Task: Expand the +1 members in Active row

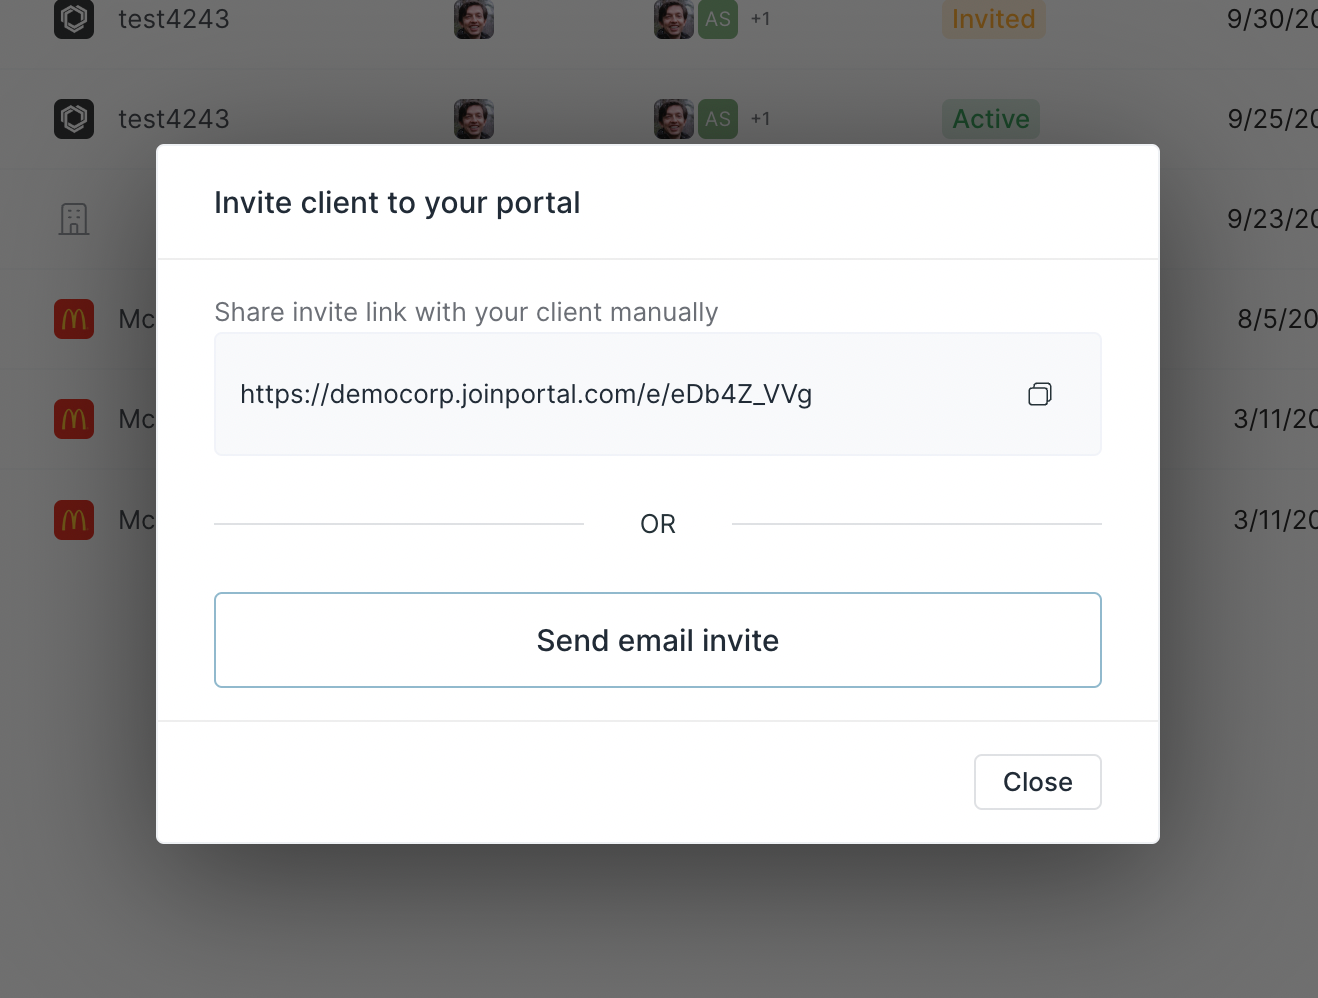Action: coord(761,119)
